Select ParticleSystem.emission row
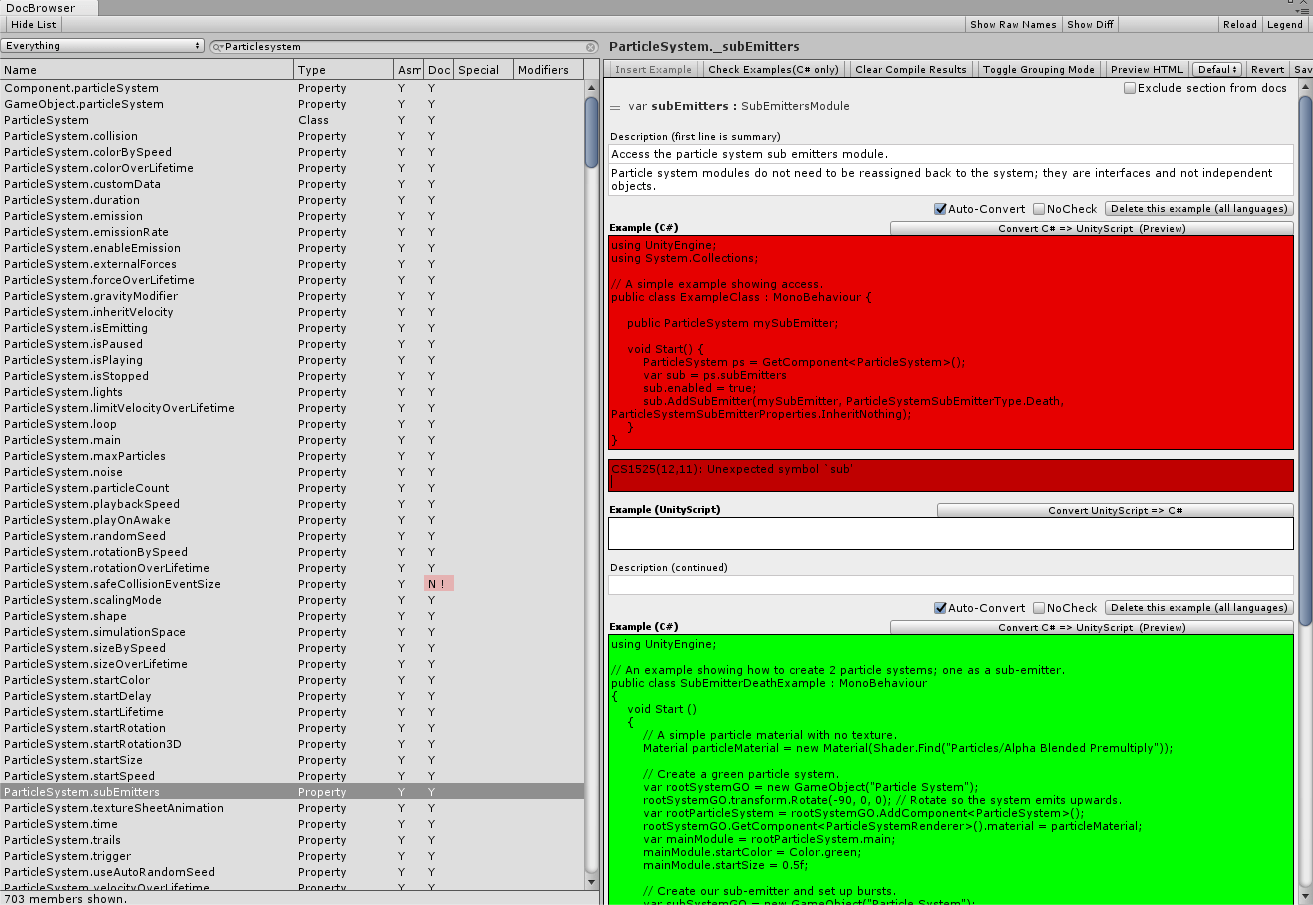 tap(292, 216)
